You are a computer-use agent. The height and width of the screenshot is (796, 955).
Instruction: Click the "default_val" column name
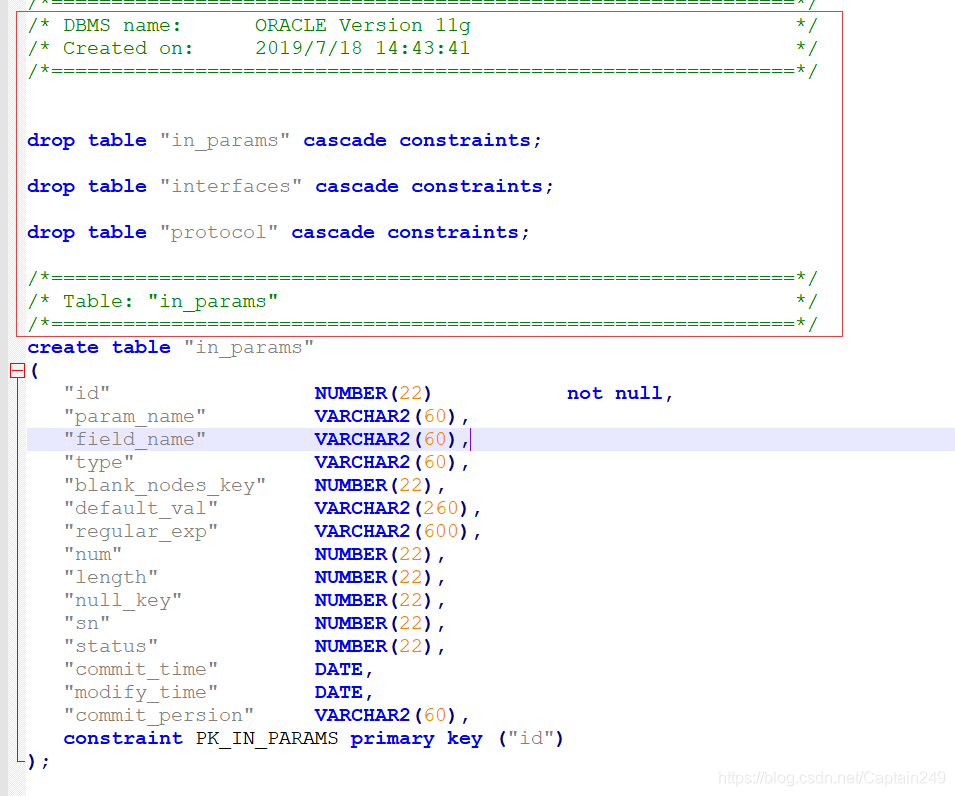coord(141,508)
